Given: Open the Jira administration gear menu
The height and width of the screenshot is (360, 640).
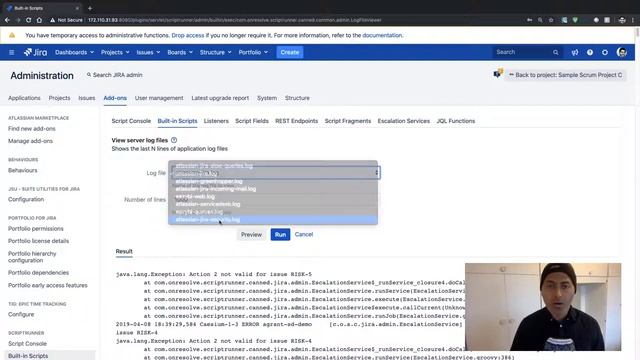Looking at the screenshot, I should point(605,52).
